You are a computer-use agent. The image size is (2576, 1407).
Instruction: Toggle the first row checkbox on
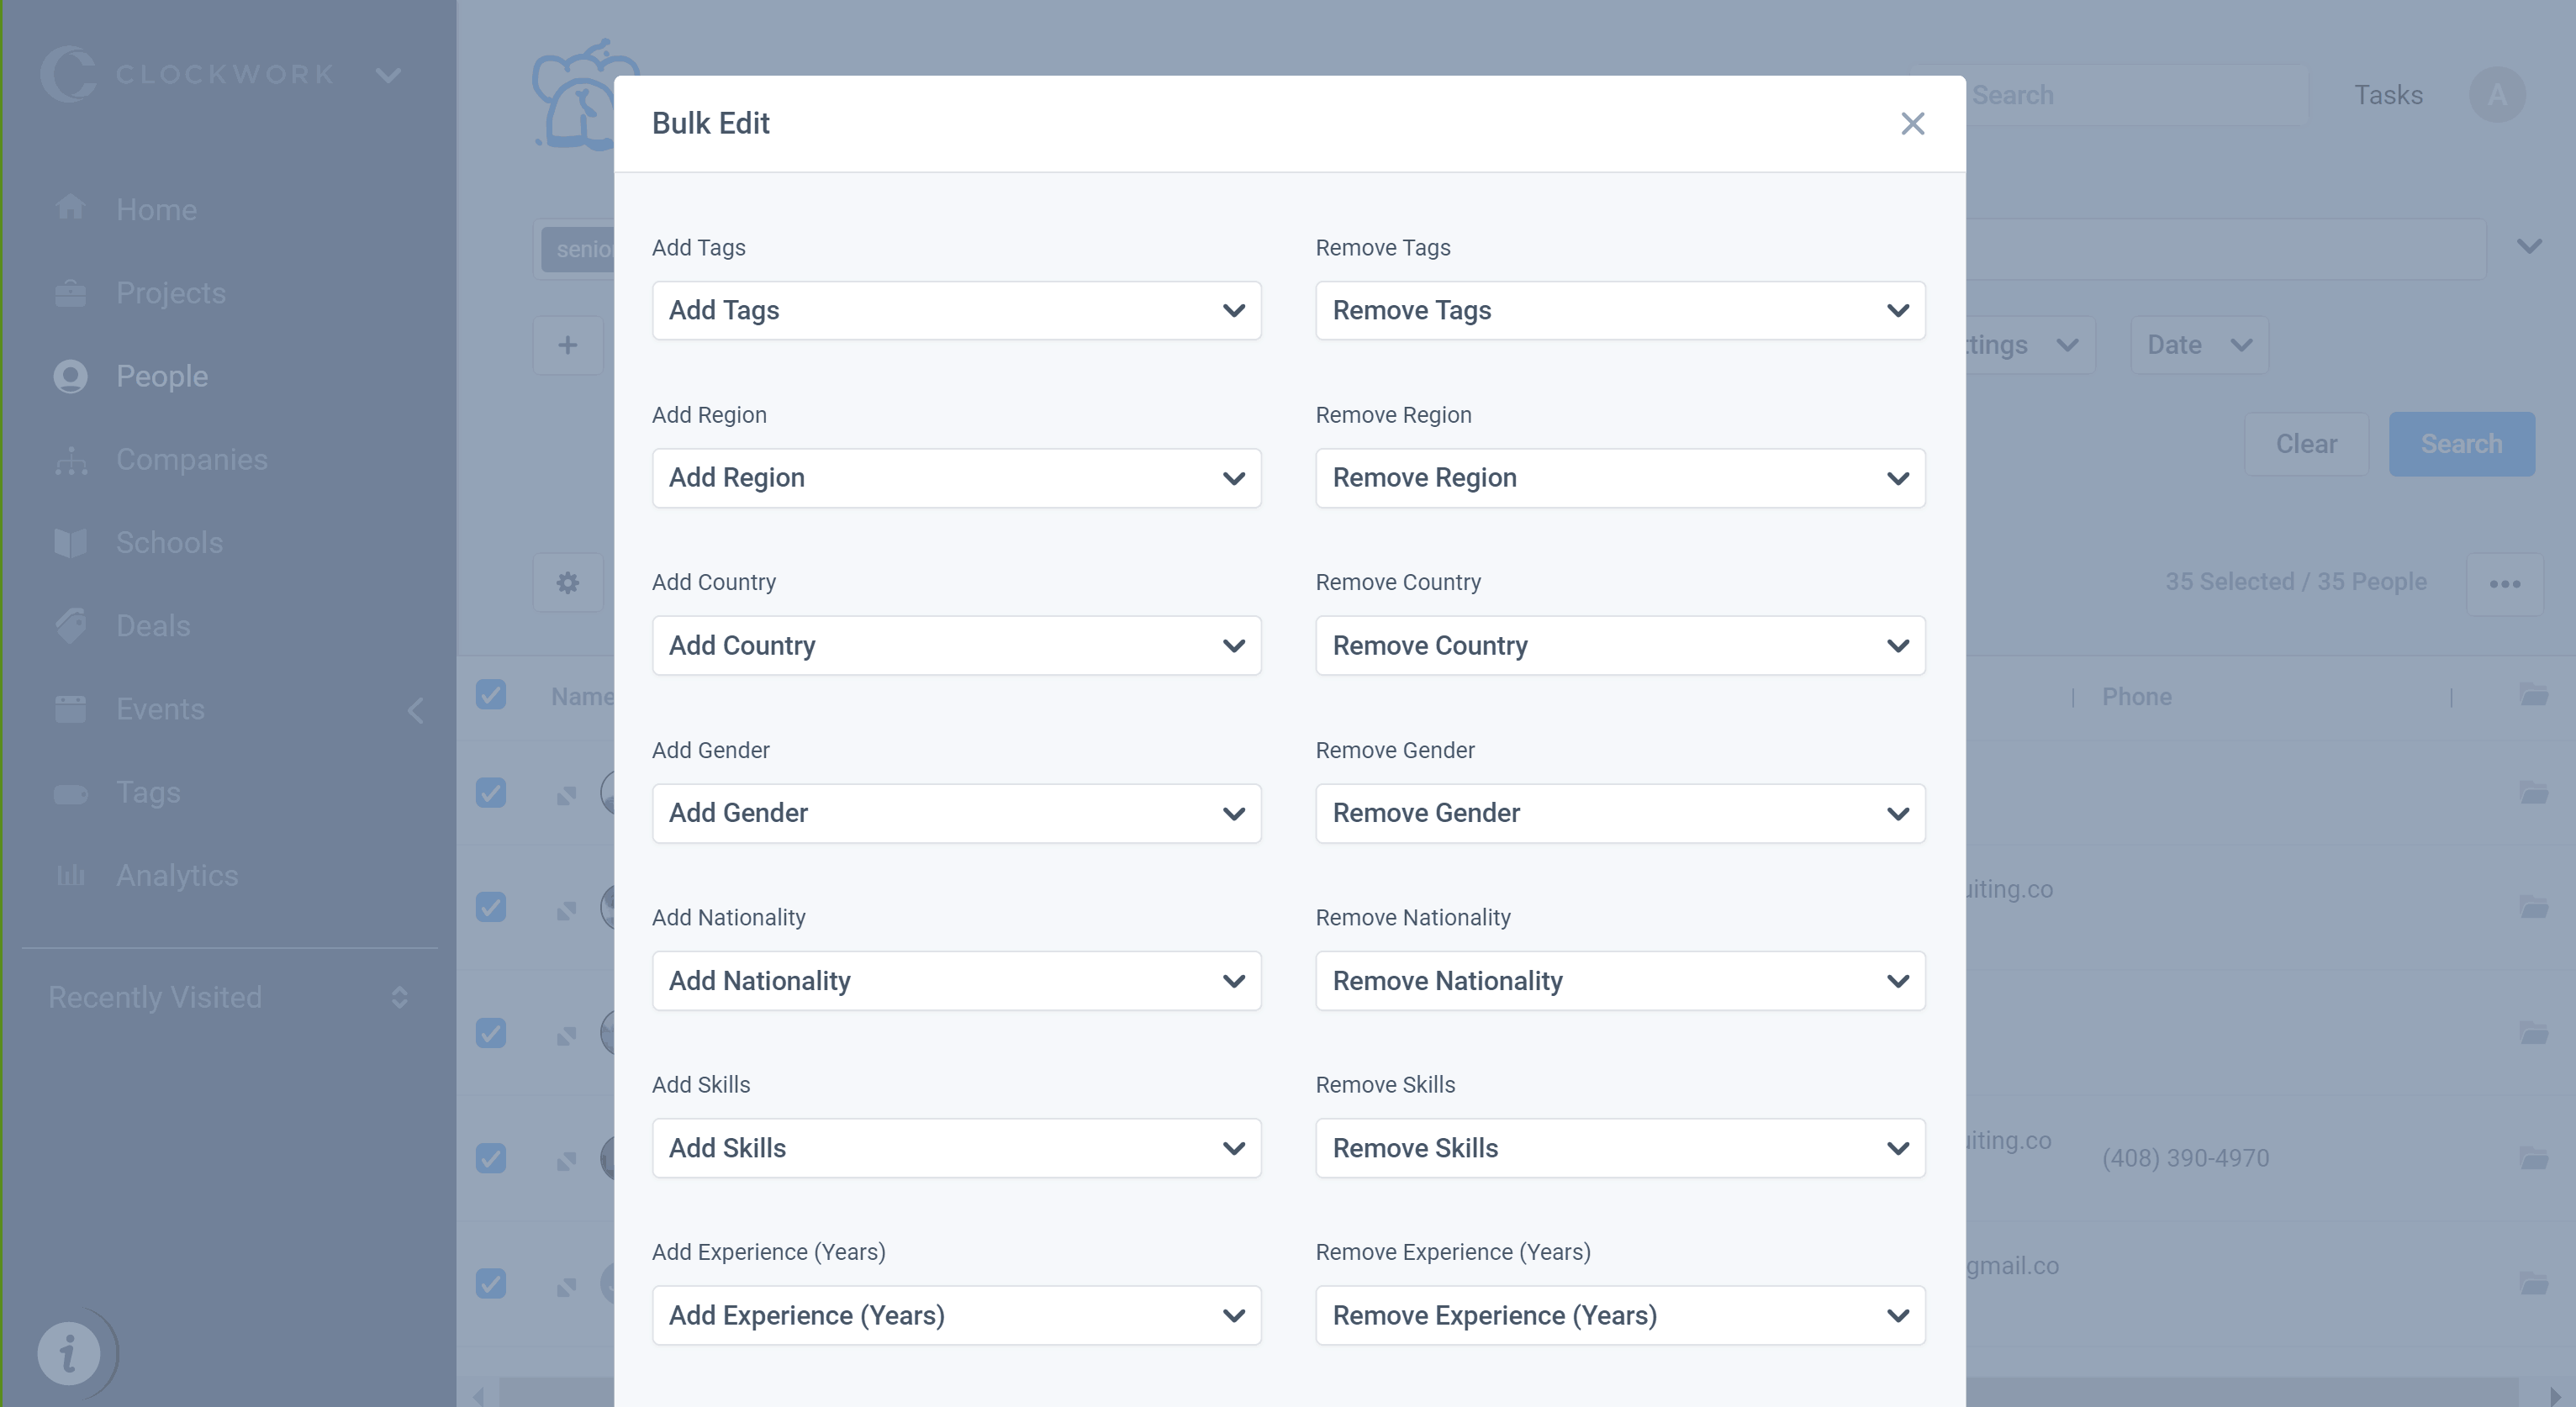click(490, 793)
